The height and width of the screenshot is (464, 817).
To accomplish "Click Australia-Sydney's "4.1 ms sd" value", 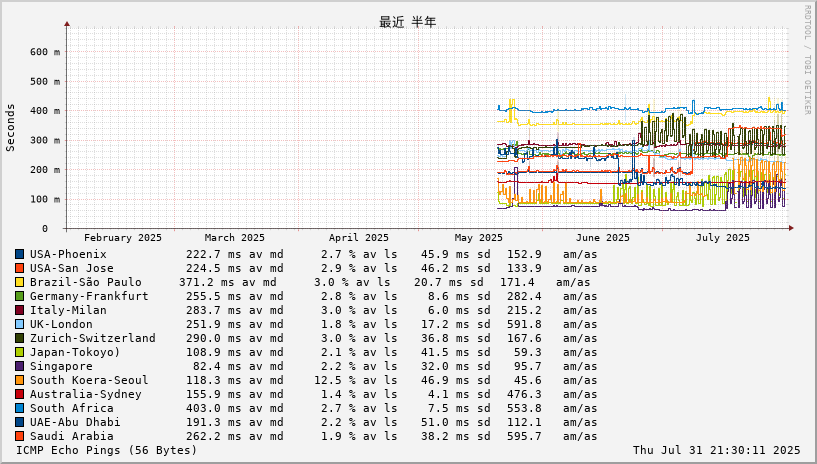I will click(460, 394).
